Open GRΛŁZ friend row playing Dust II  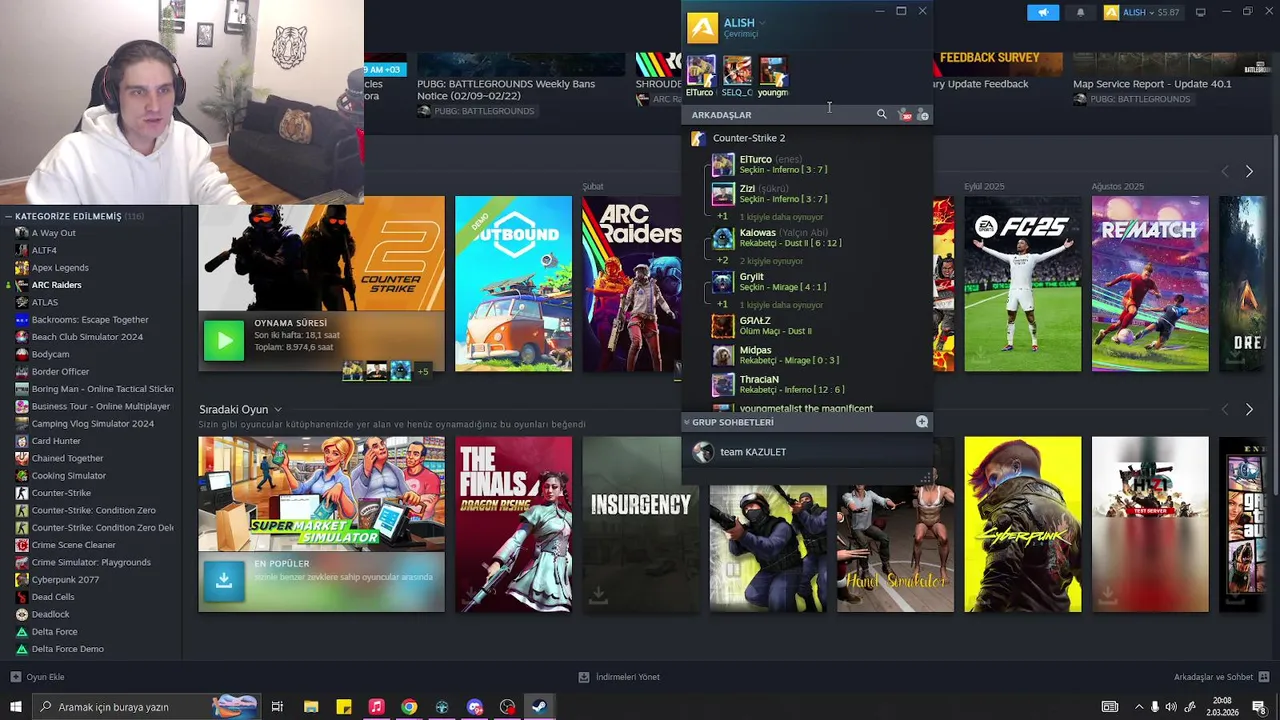tap(807, 326)
